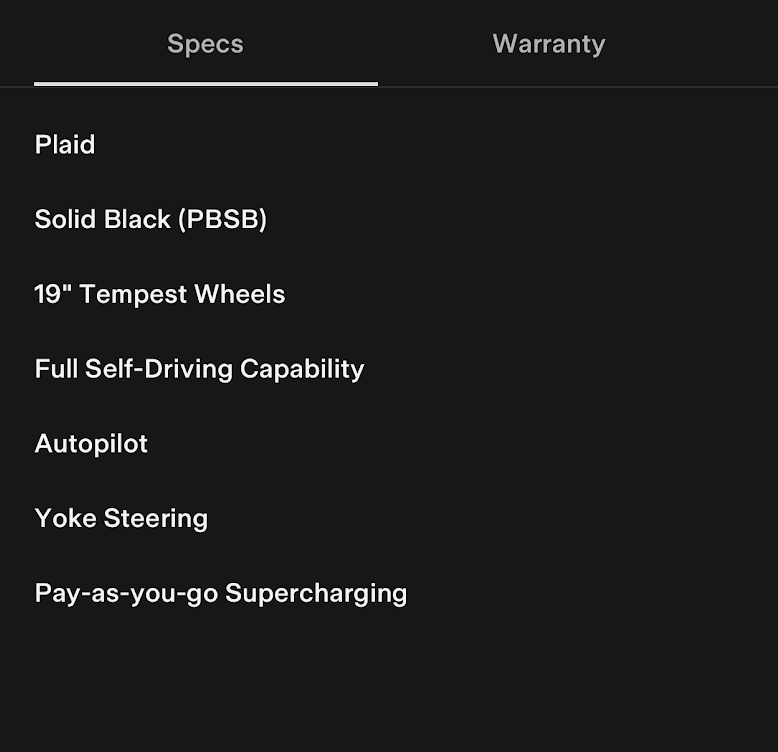This screenshot has width=778, height=752.
Task: Click the white underline beneath Specs
Action: 205,84
